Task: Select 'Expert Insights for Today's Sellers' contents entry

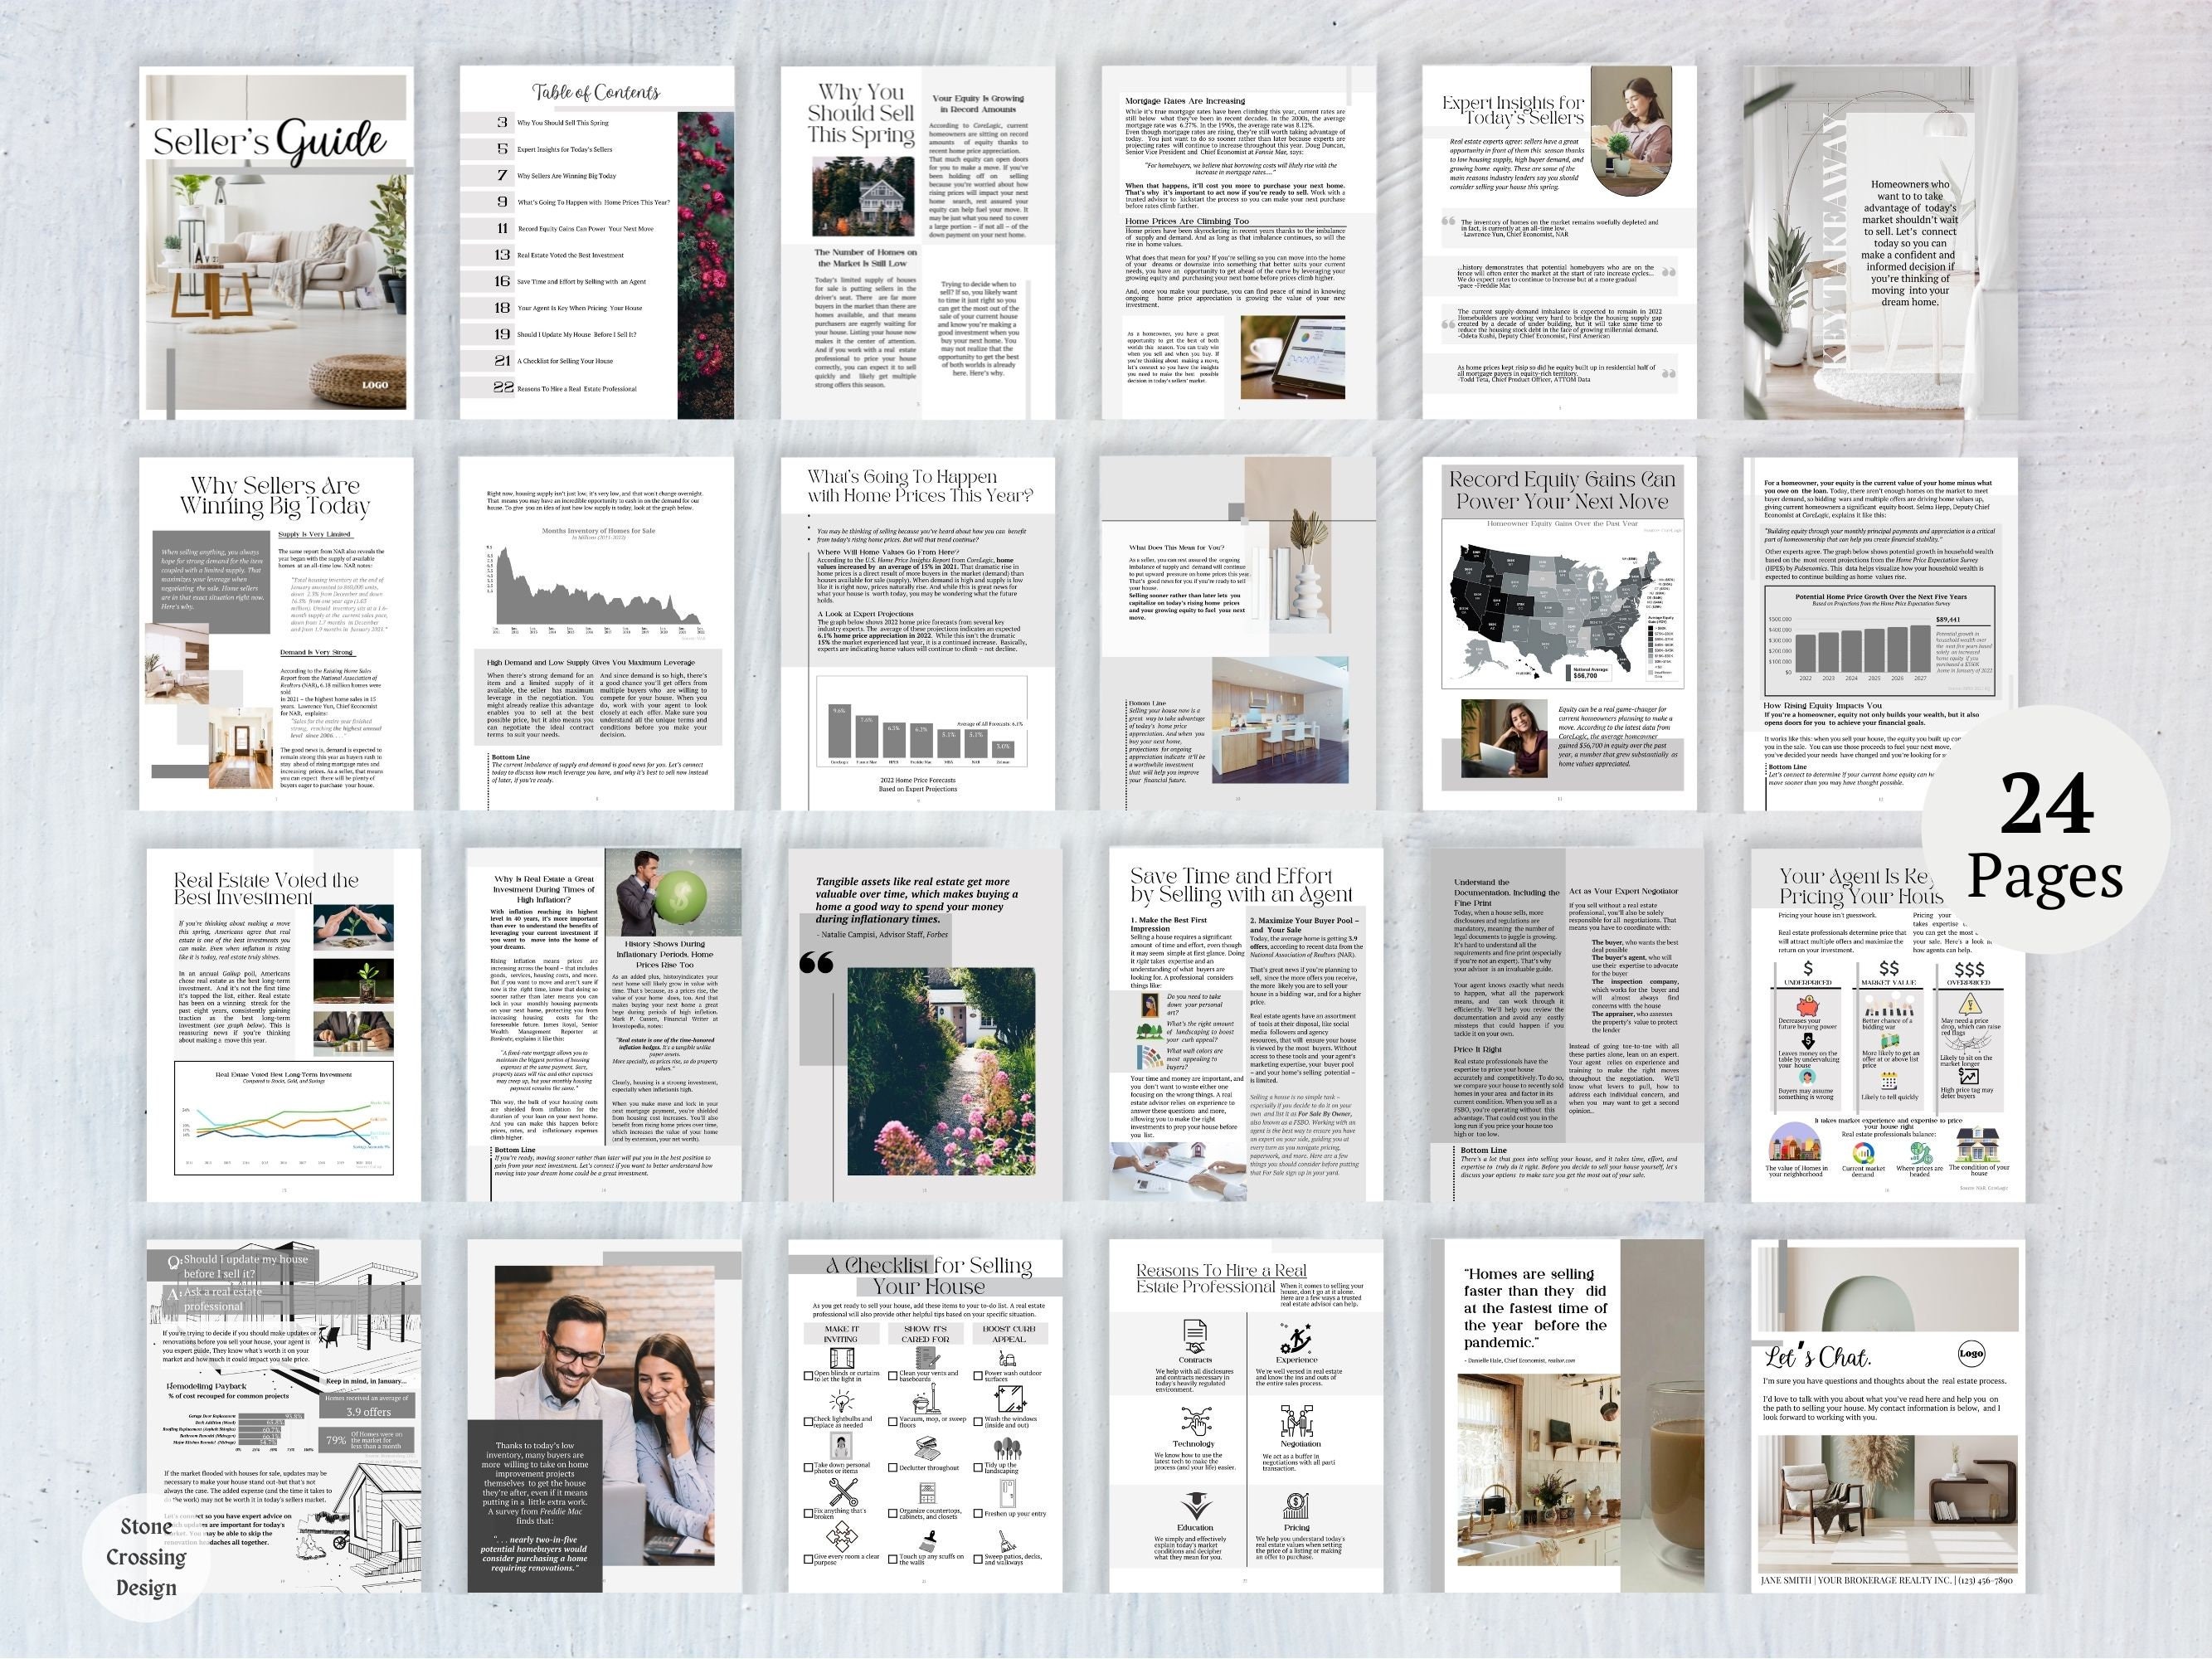Action: (x=565, y=149)
